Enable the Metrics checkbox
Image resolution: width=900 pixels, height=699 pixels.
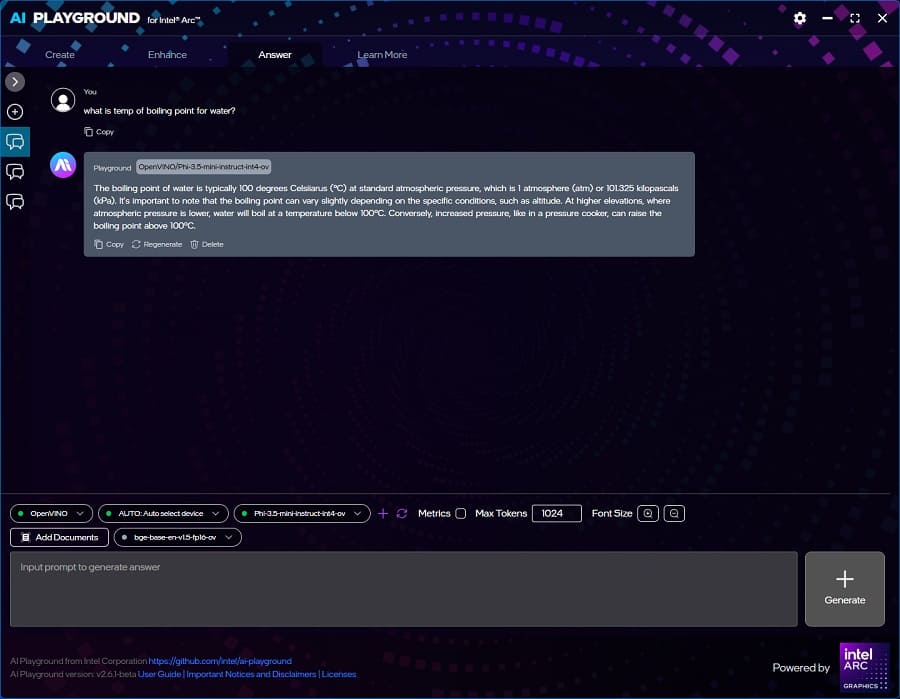point(460,513)
